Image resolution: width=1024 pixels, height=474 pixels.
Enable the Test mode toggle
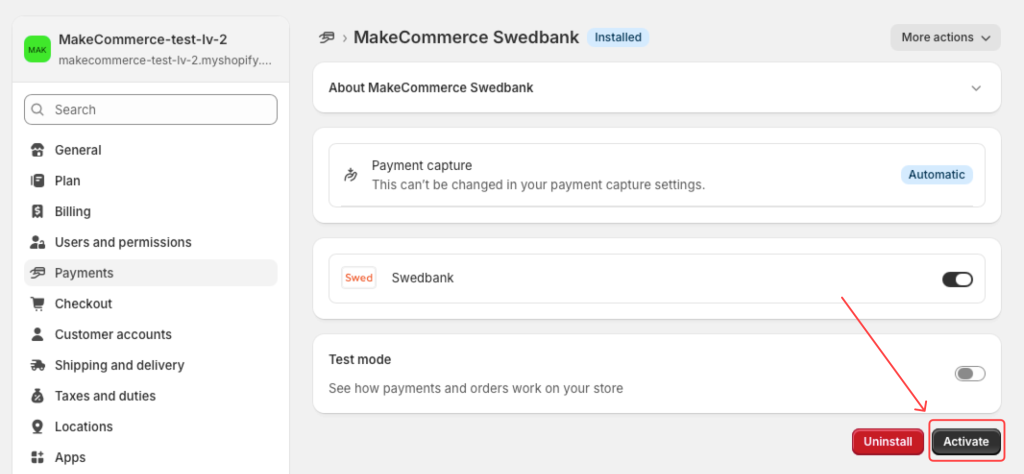point(969,374)
